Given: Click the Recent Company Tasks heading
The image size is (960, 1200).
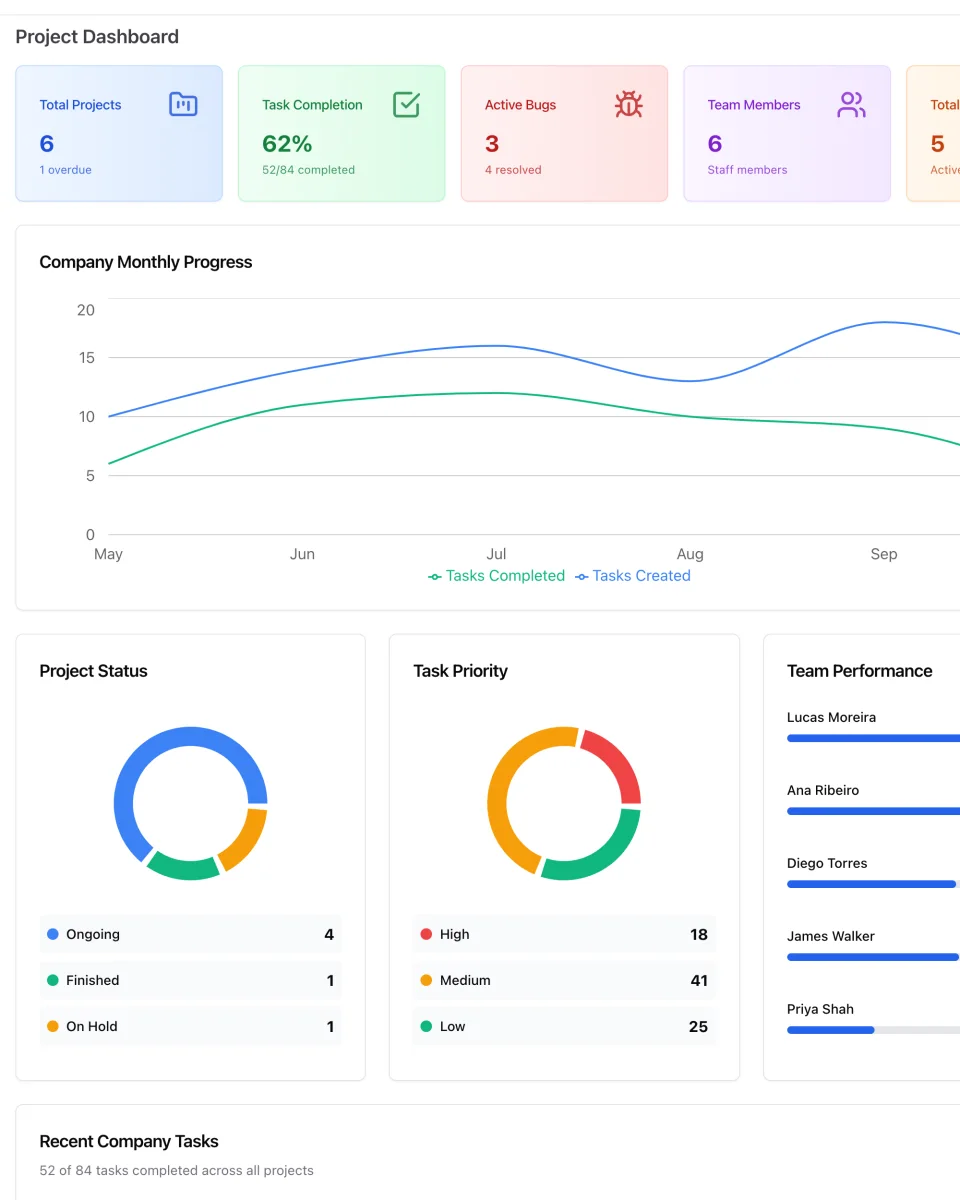Looking at the screenshot, I should [x=129, y=1141].
